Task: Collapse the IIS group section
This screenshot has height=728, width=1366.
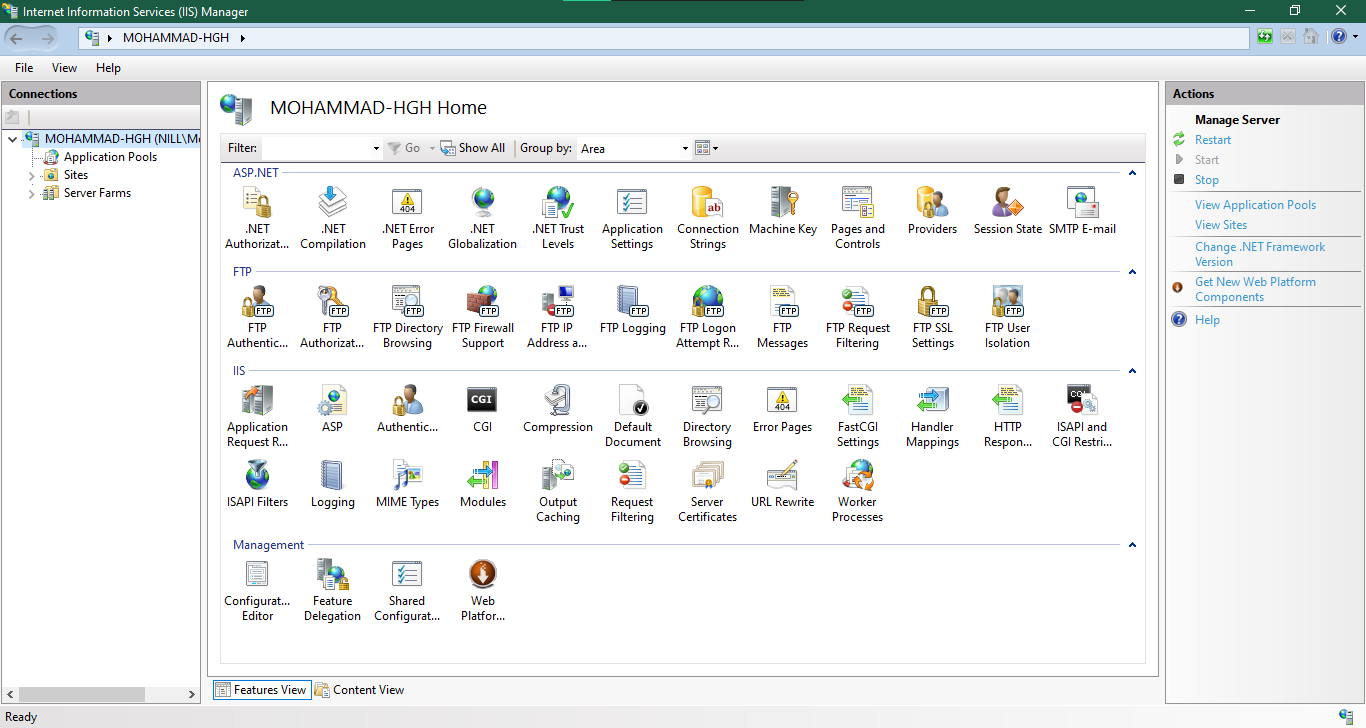Action: click(1132, 371)
